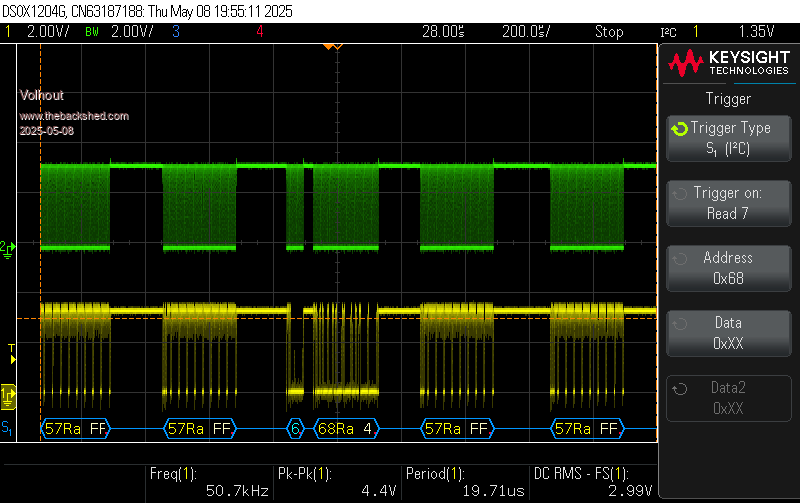
Task: Click the BW limit indicator for channel 2
Action: [x=92, y=32]
